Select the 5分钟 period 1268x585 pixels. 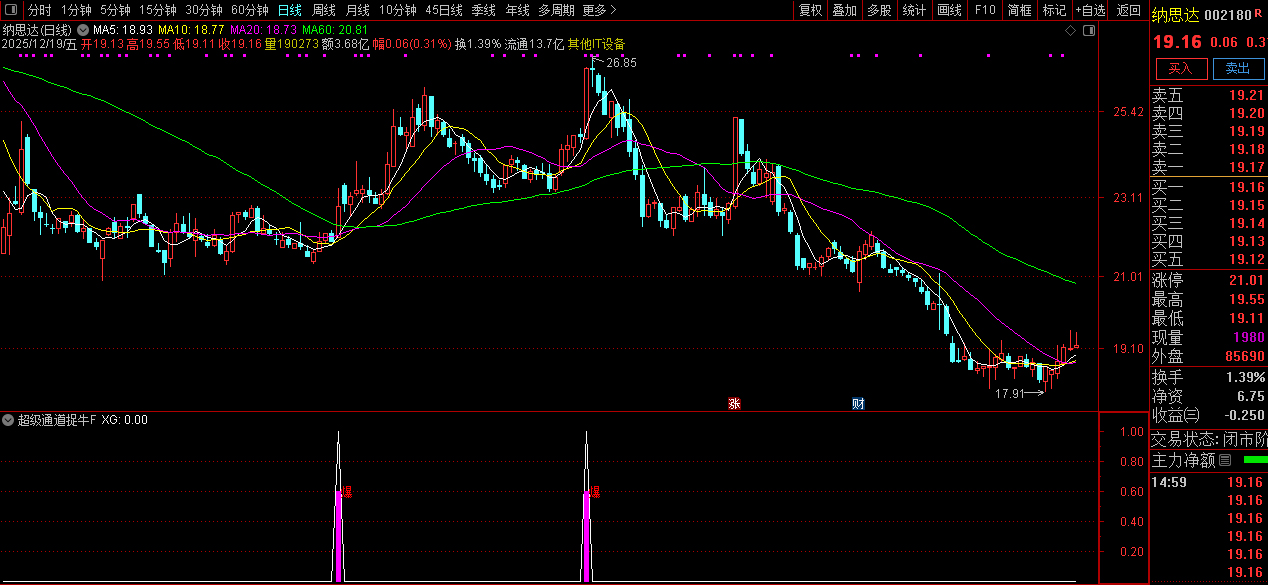coord(115,10)
